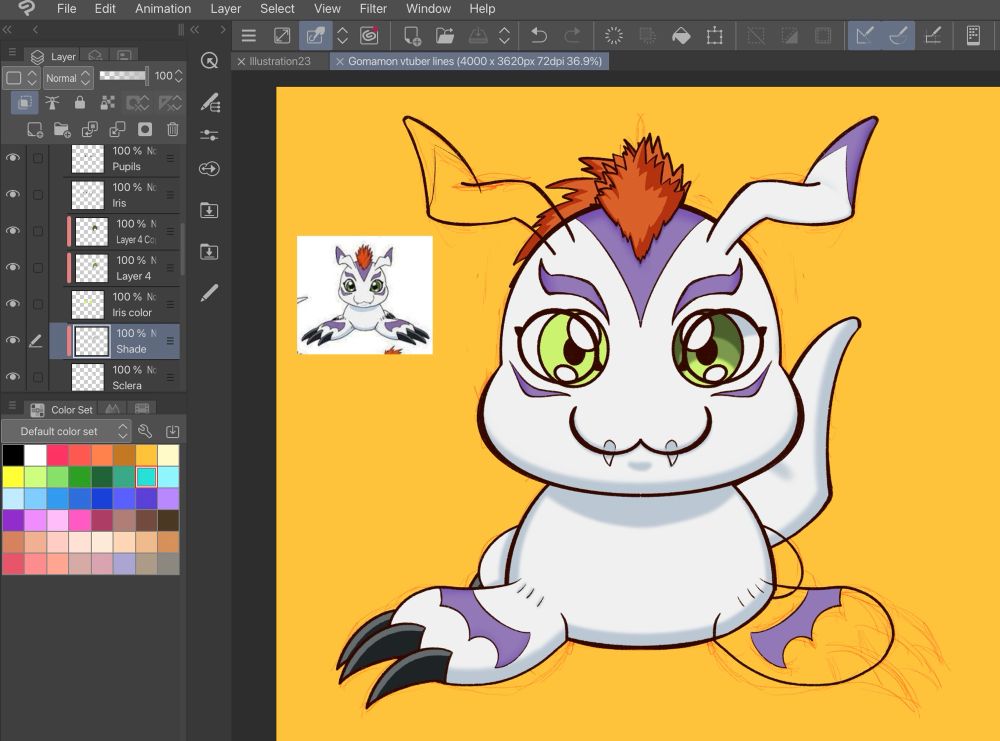This screenshot has height=741, width=1000.
Task: Pick the white color swatch
Action: pyautogui.click(x=35, y=455)
